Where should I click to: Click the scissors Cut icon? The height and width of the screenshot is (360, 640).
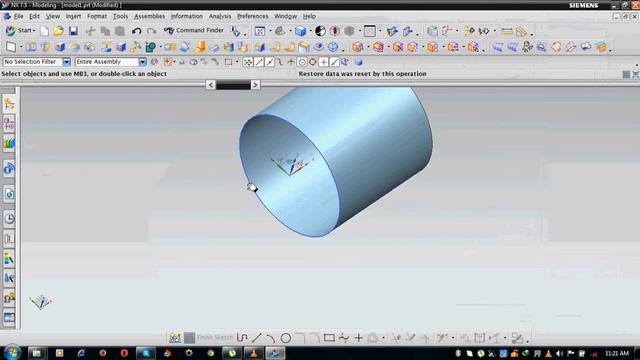pyautogui.click(x=90, y=31)
